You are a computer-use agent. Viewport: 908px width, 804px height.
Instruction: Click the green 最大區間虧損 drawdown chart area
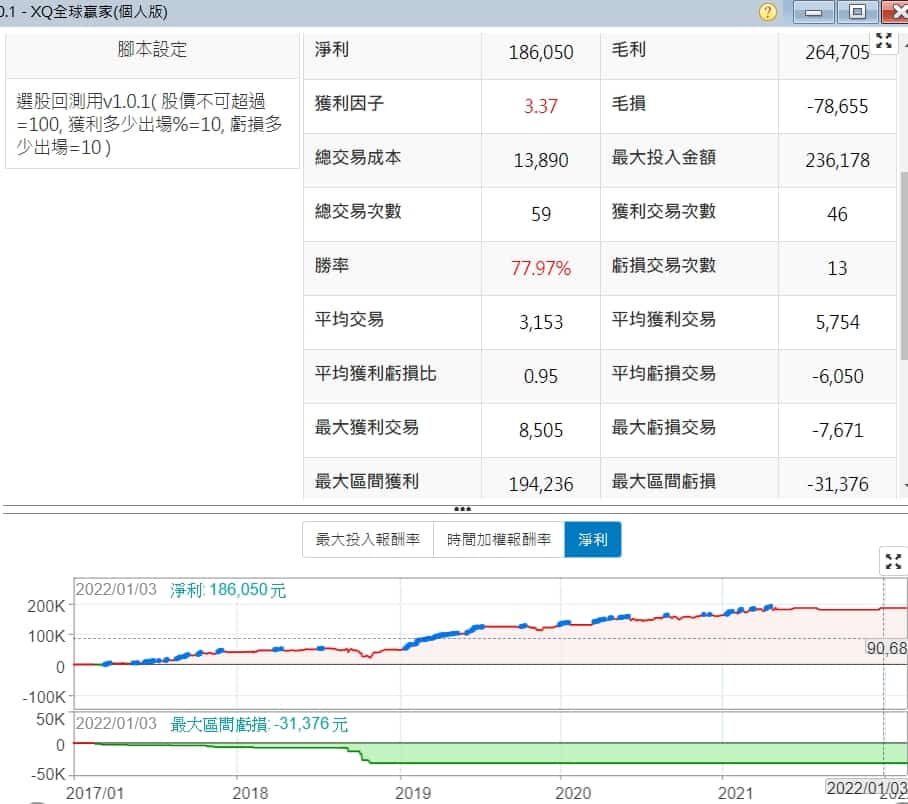pos(600,753)
